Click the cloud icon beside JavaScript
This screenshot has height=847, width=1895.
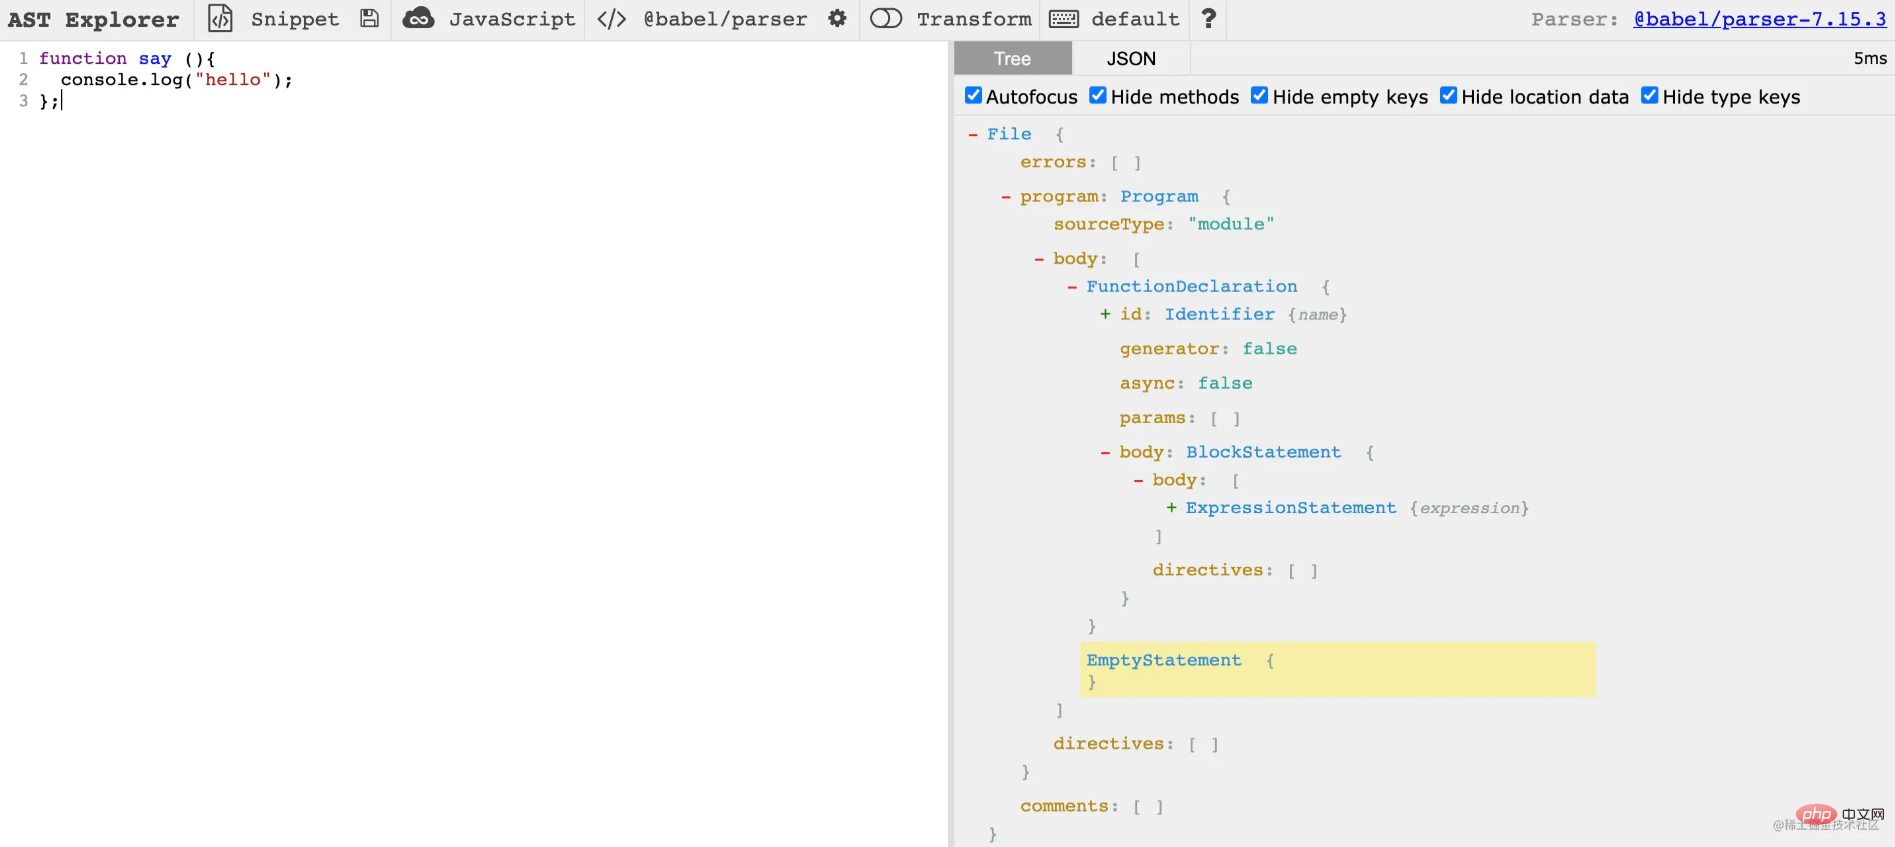point(418,19)
